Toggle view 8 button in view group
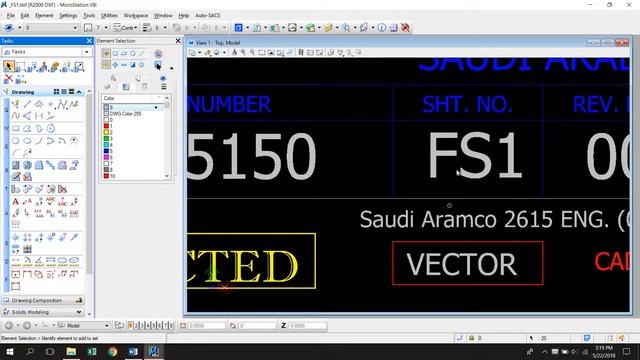The height and width of the screenshot is (360, 640). (171, 326)
